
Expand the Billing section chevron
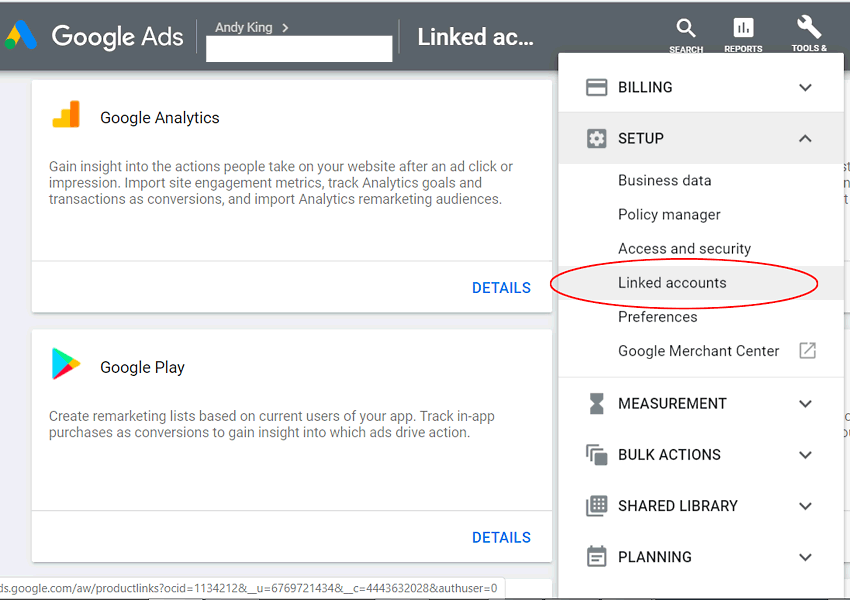click(805, 87)
